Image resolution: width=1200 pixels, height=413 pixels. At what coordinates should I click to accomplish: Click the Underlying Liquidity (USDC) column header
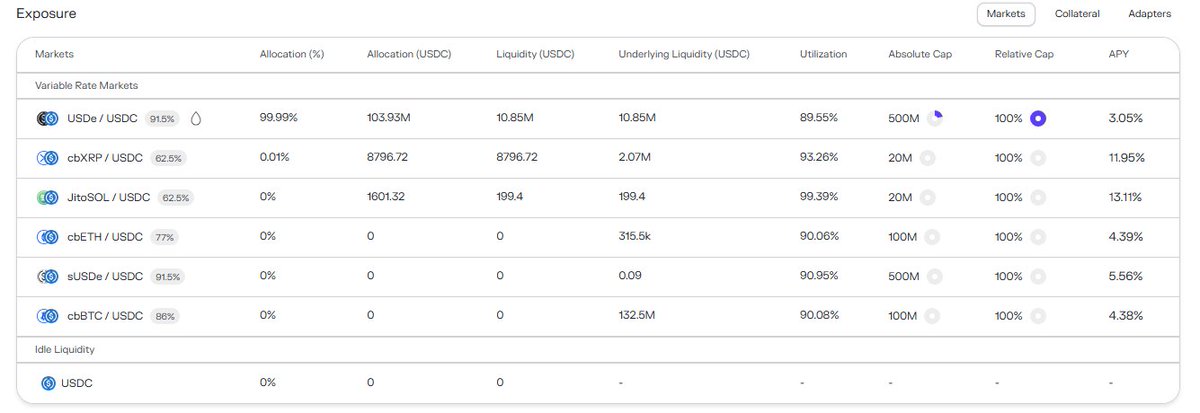(x=684, y=54)
